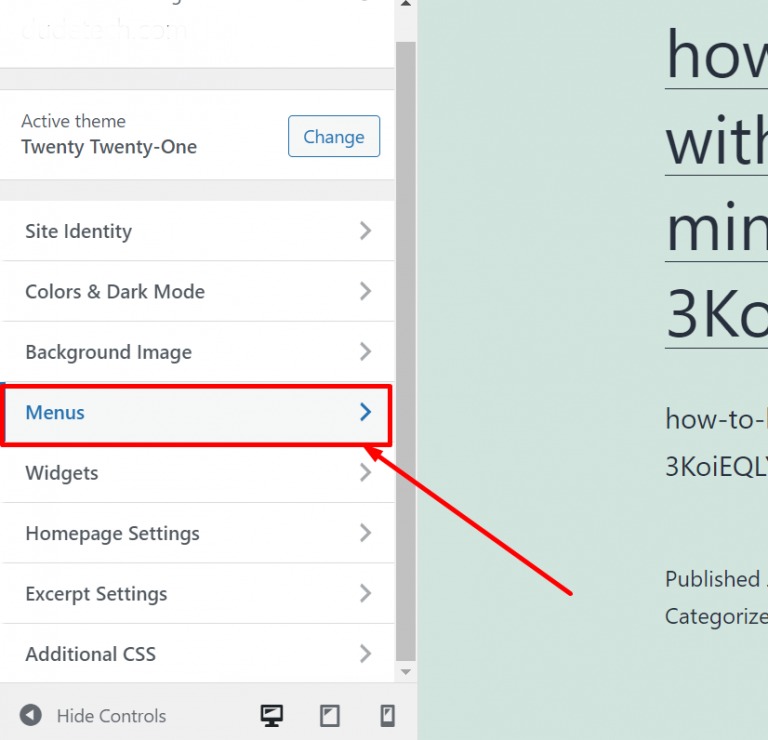This screenshot has width=768, height=740.
Task: Switch to tablet preview icon
Action: (x=329, y=715)
